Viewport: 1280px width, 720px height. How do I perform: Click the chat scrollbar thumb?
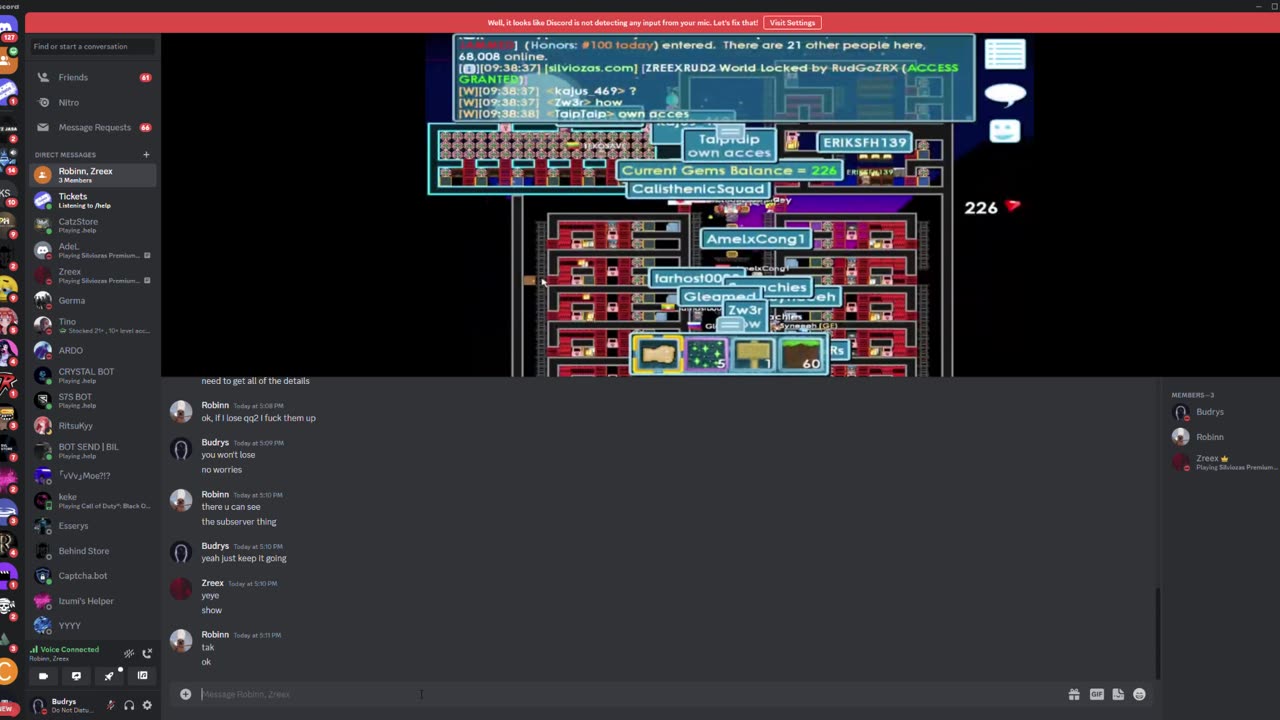coord(1157,632)
